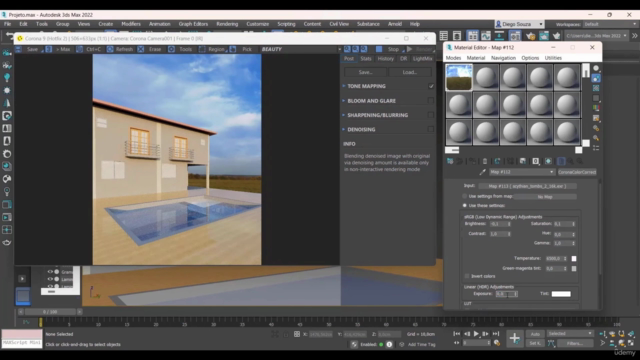Click the Reset Map trash icon in Material Editor
The height and width of the screenshot is (360, 640).
tap(485, 161)
